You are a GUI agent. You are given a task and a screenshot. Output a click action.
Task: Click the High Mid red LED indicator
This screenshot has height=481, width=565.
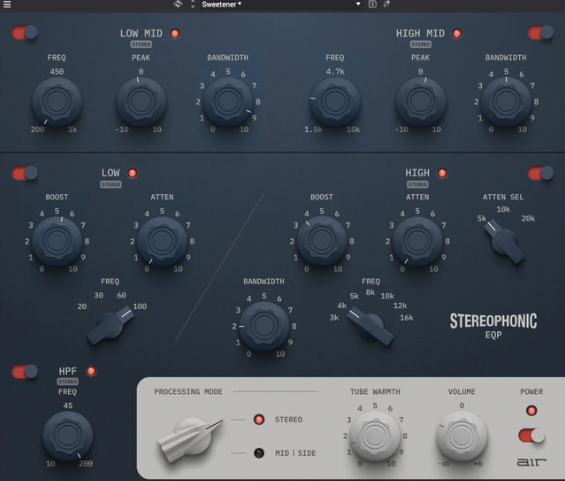[457, 34]
